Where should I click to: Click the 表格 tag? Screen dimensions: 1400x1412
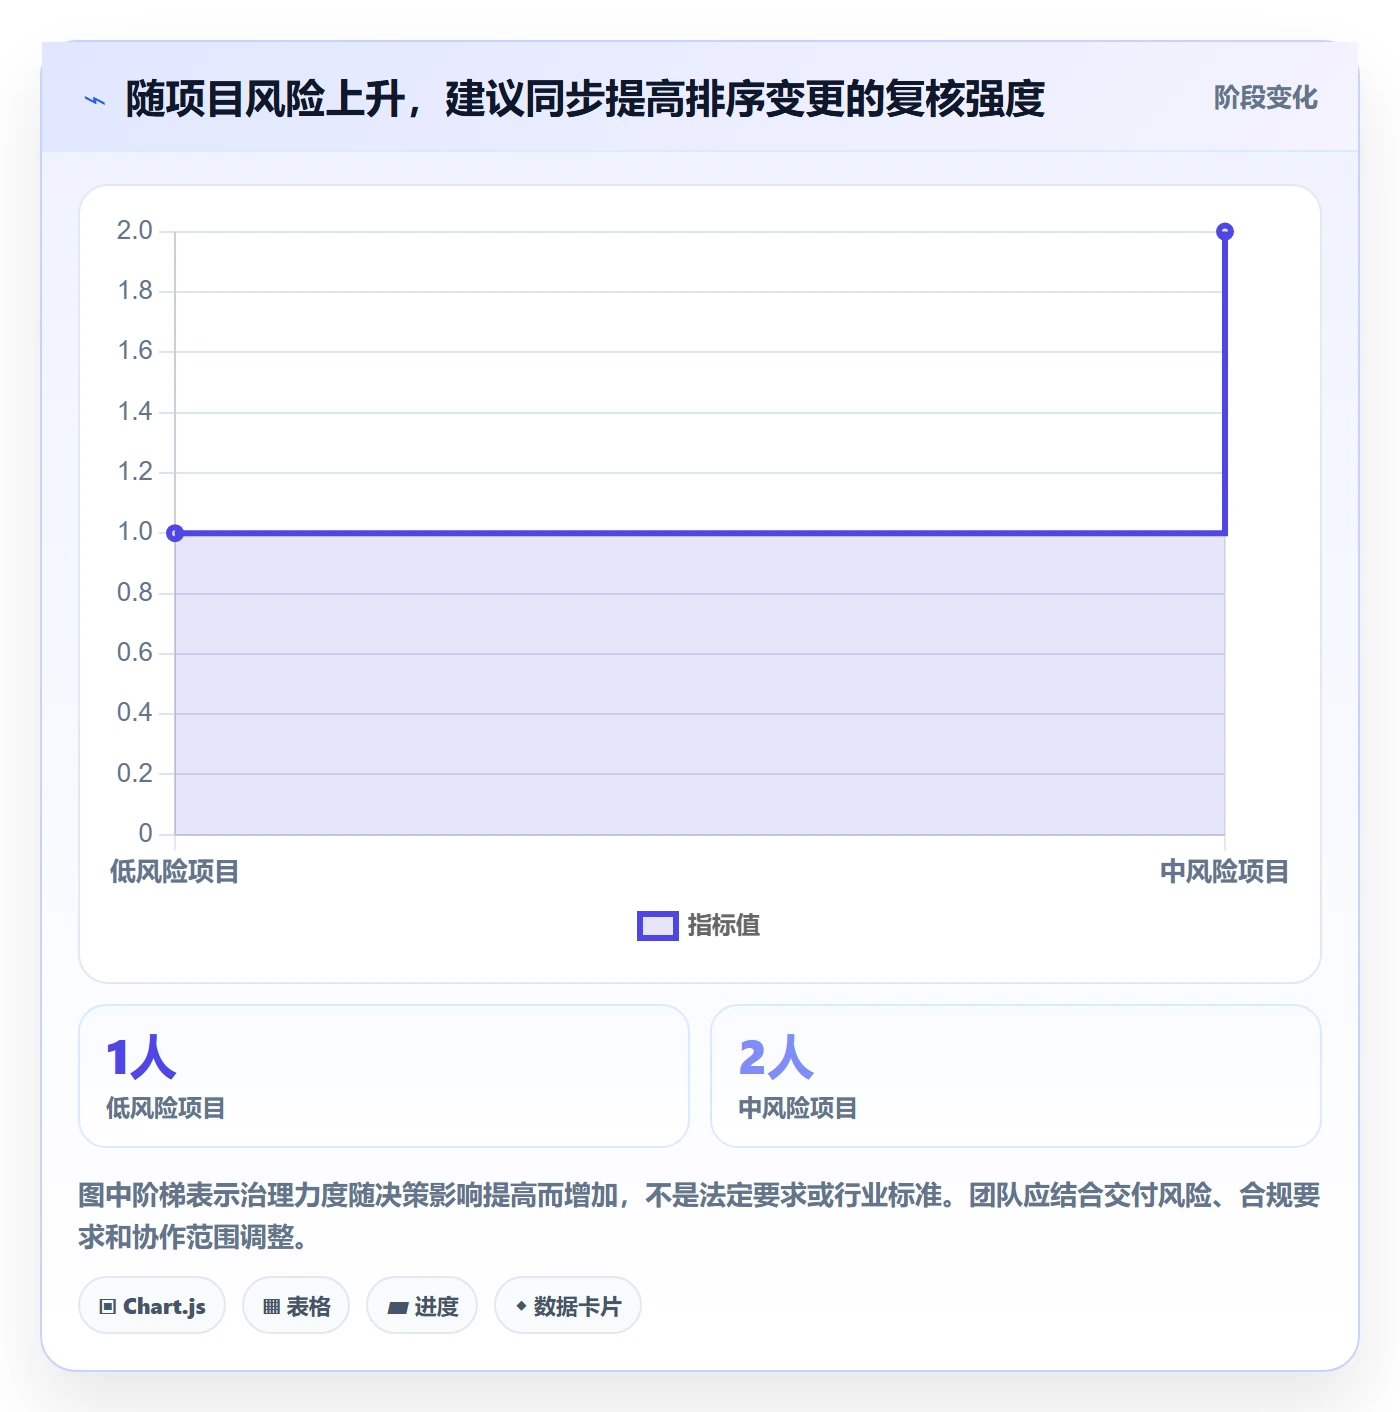pos(296,1306)
